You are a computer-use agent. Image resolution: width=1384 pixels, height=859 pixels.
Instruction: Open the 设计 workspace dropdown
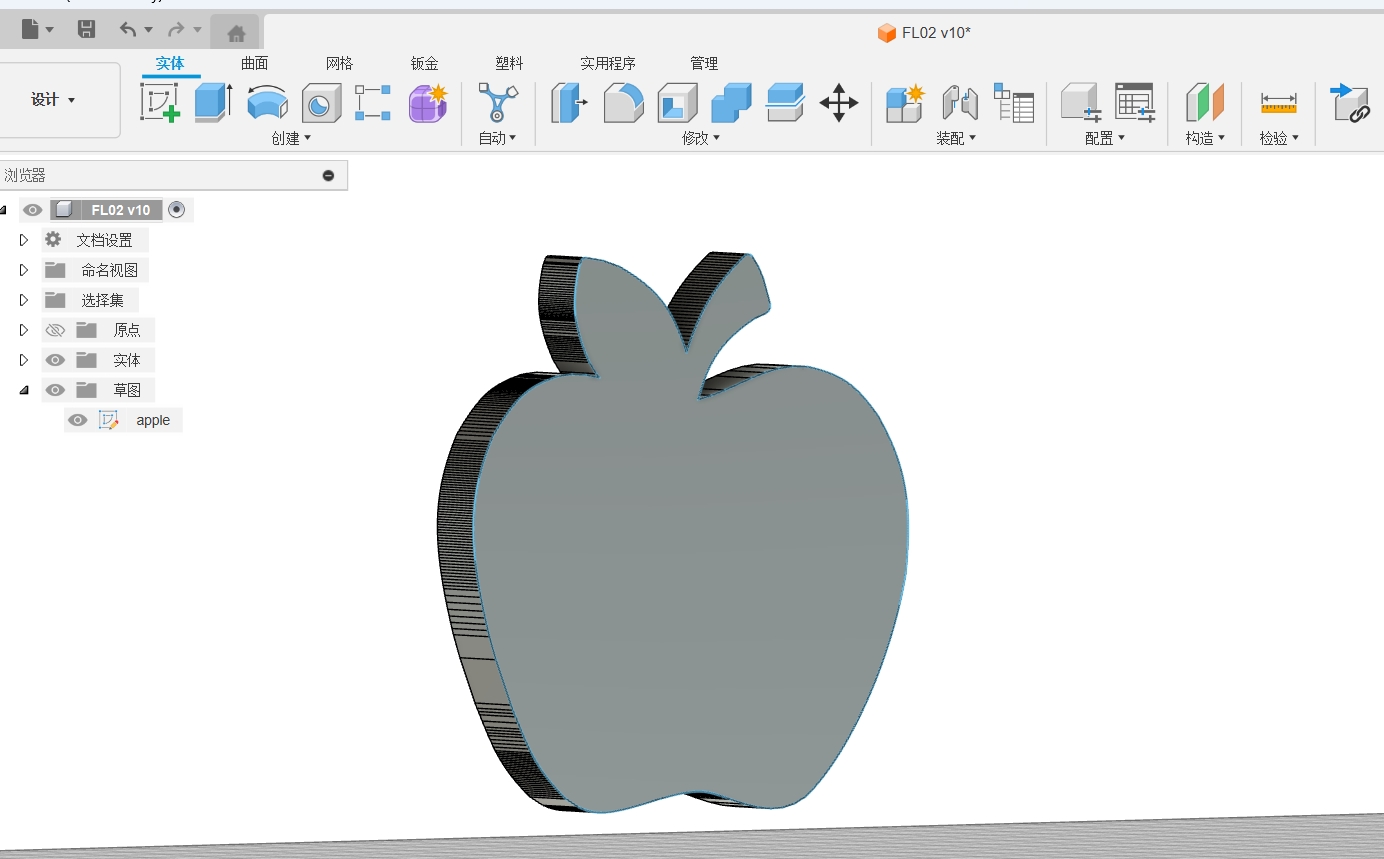(54, 100)
